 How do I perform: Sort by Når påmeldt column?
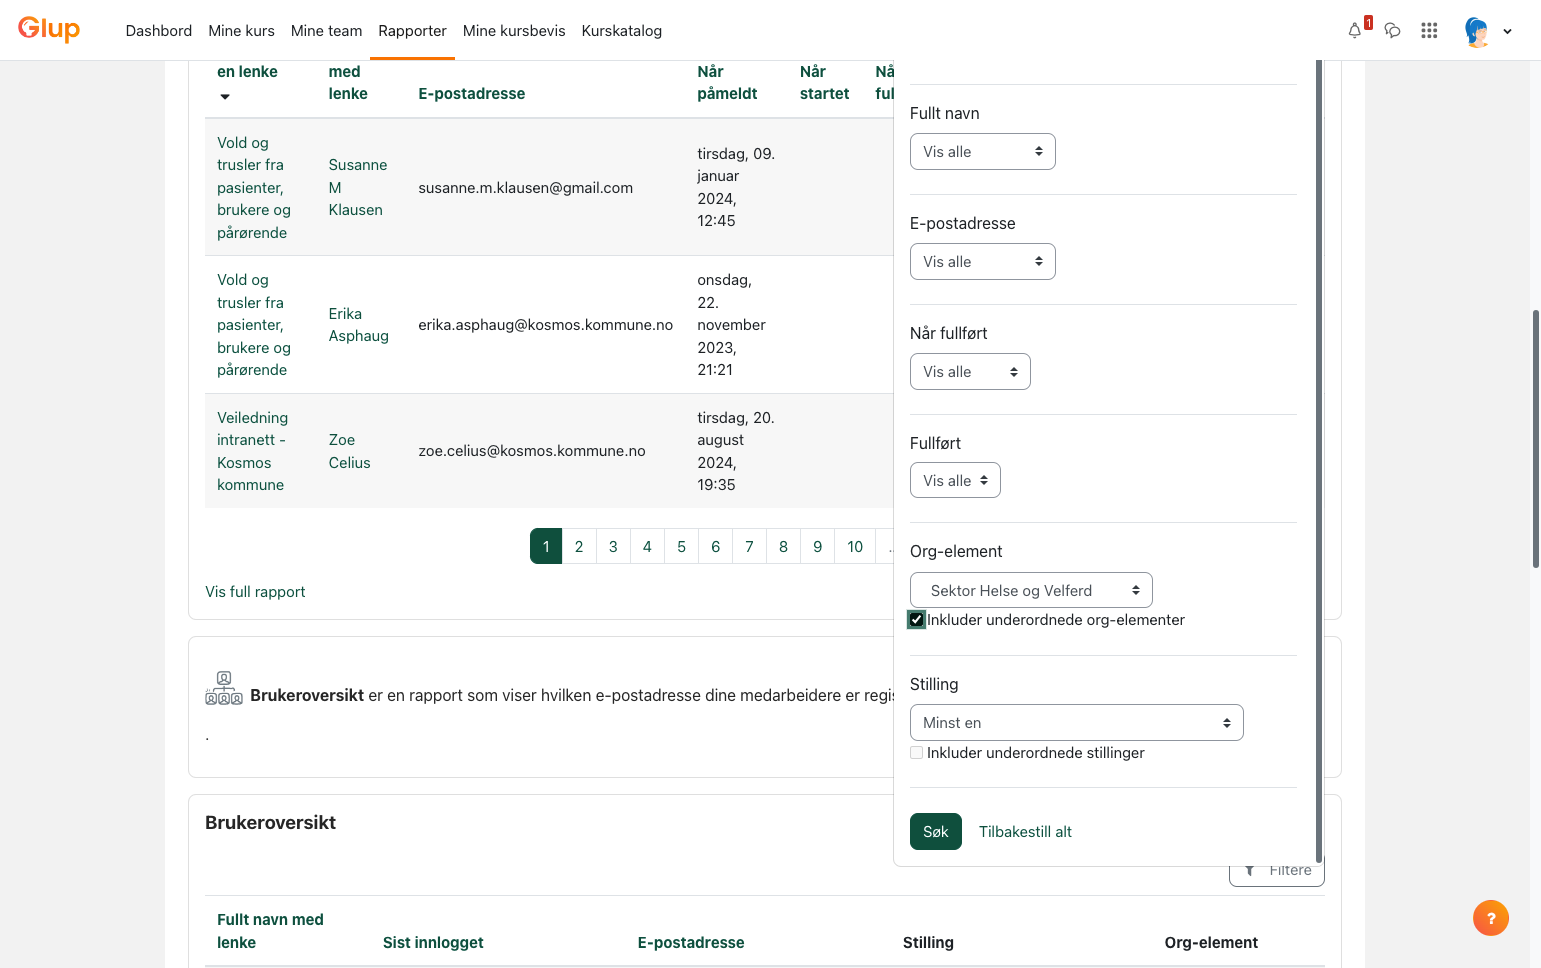[727, 83]
